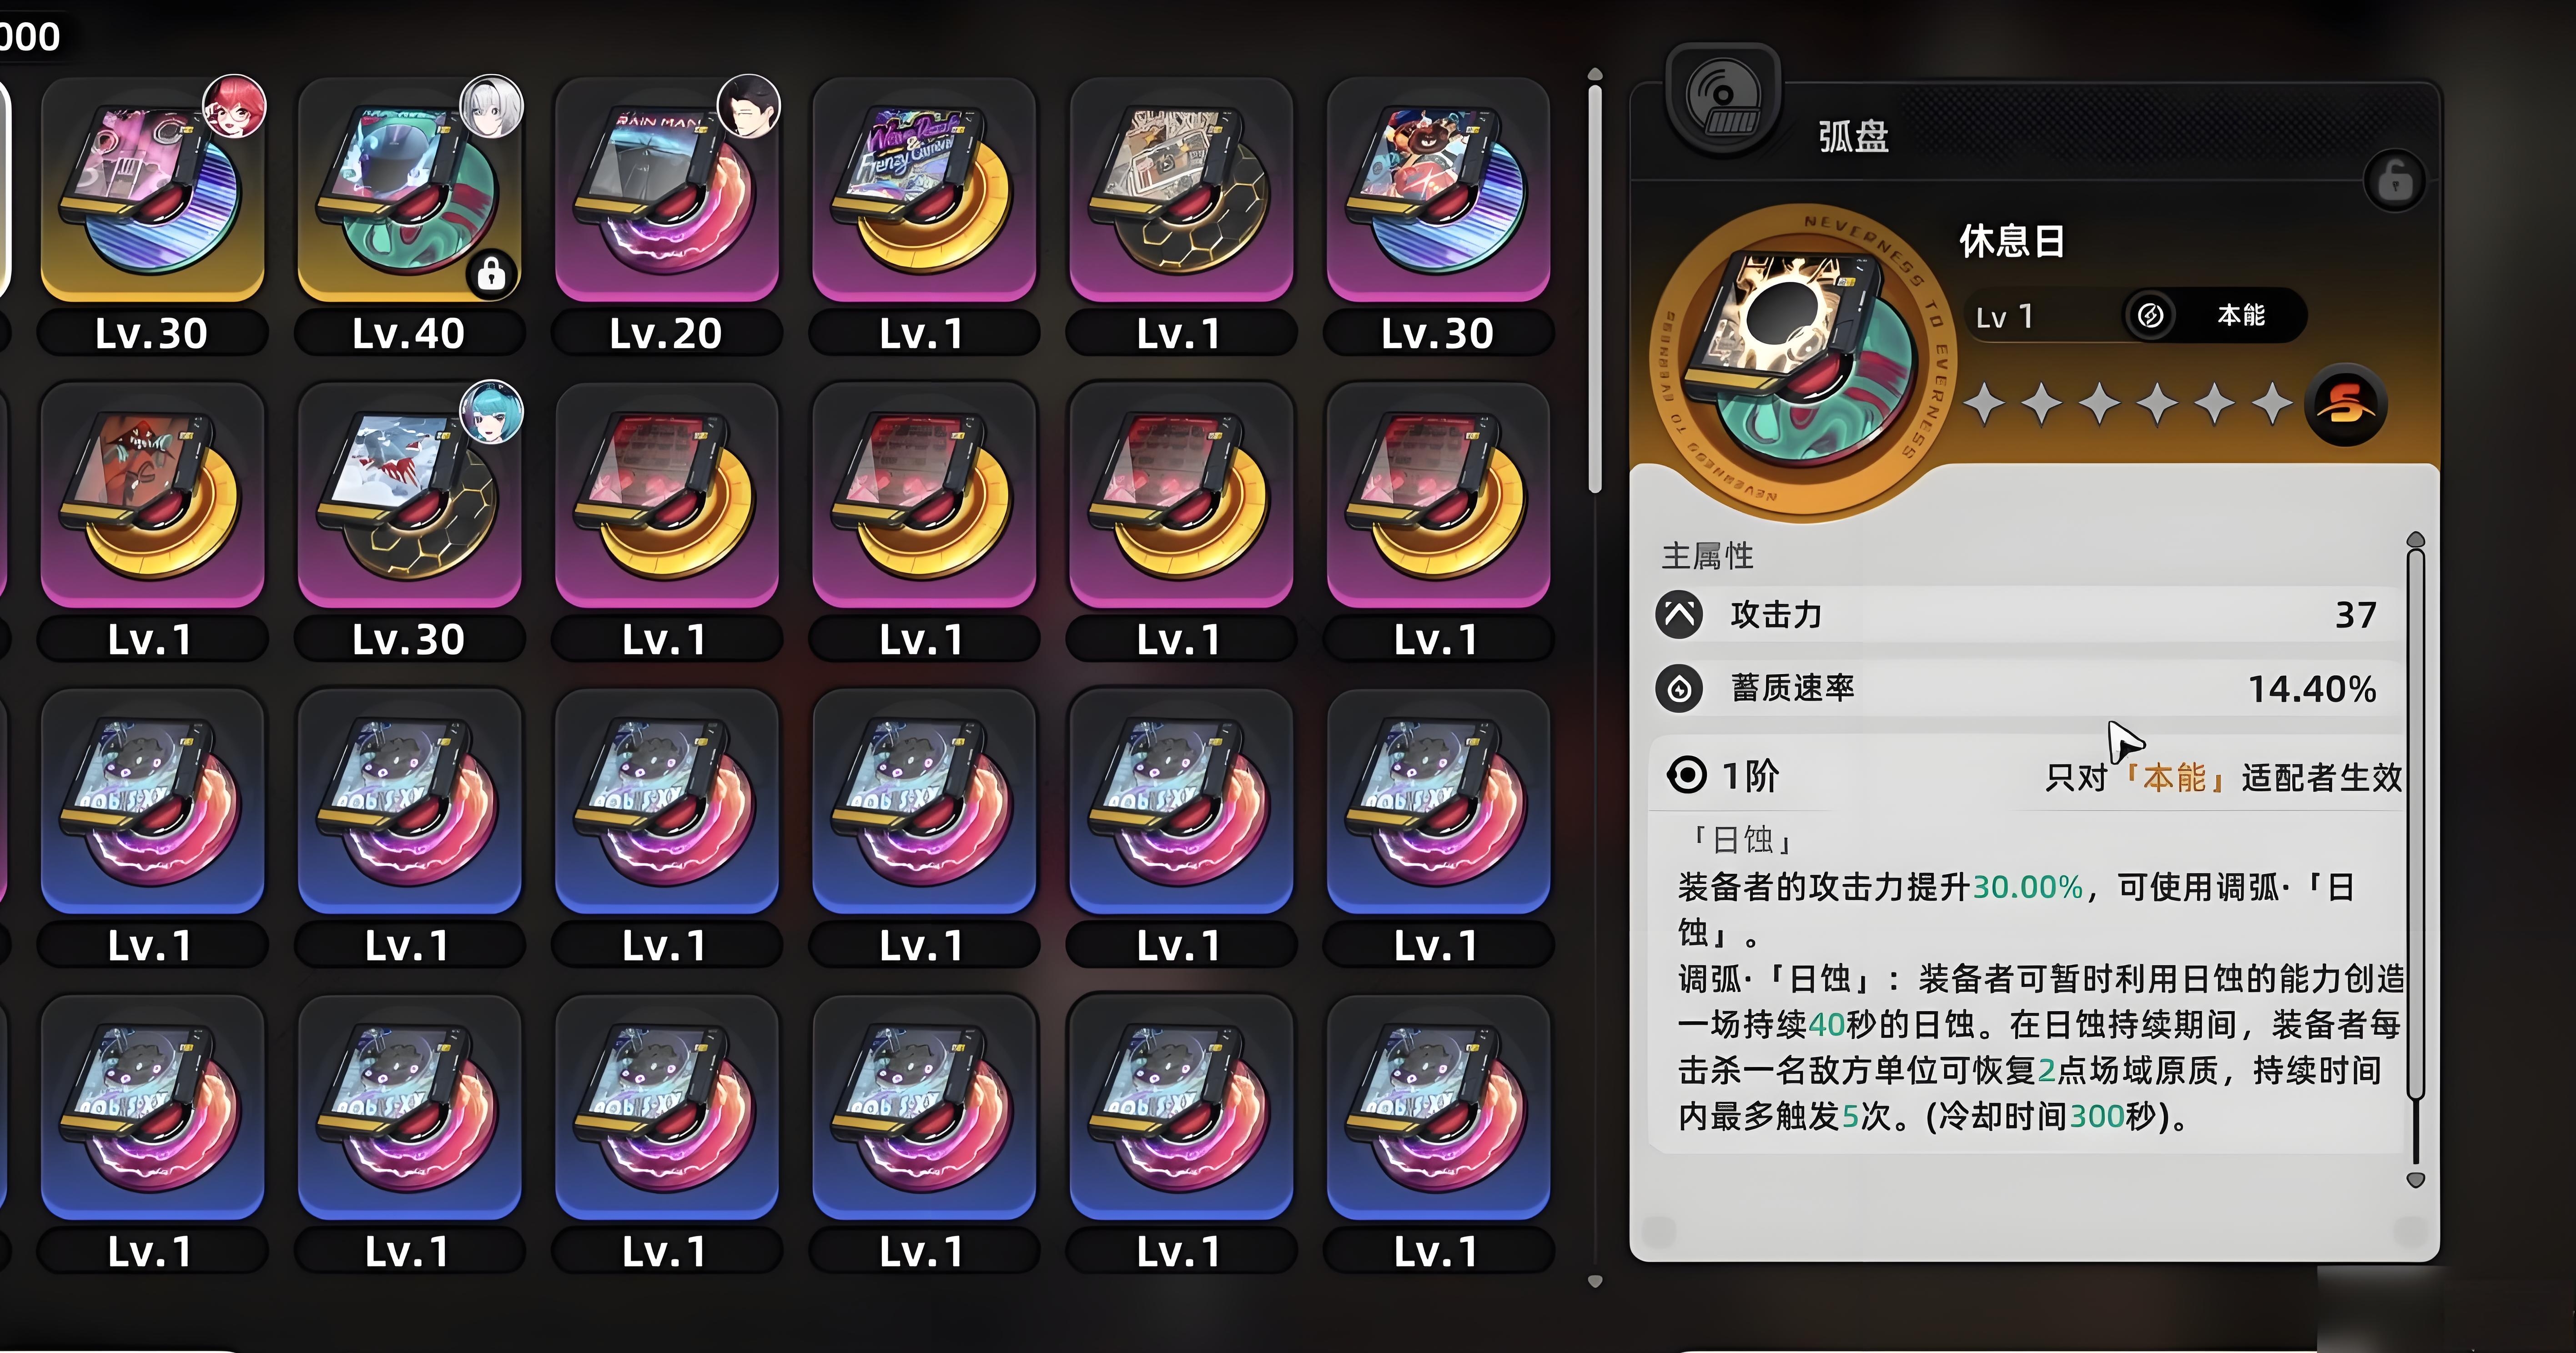Click the orange S rank icon
Image resolution: width=2576 pixels, height=1353 pixels.
tap(2345, 405)
